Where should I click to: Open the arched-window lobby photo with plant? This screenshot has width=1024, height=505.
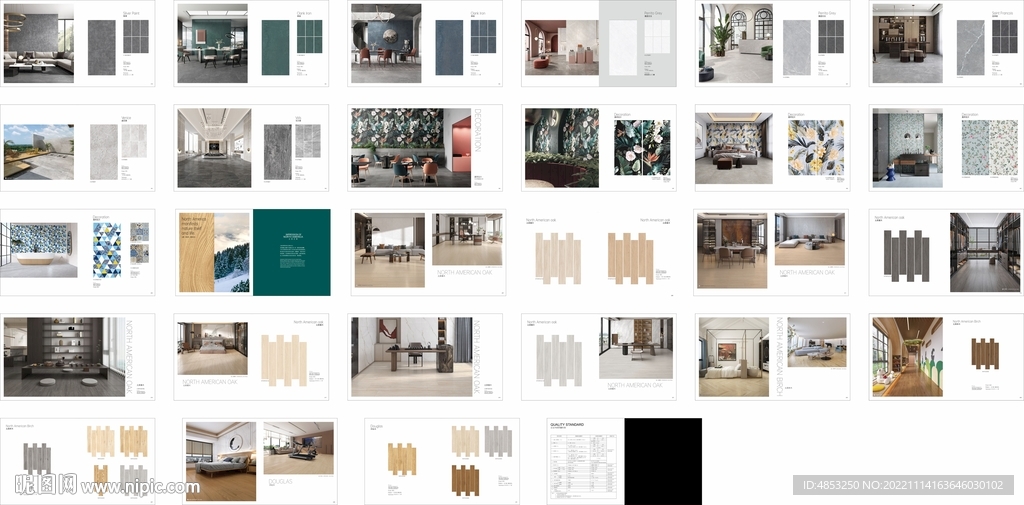pyautogui.click(x=735, y=43)
